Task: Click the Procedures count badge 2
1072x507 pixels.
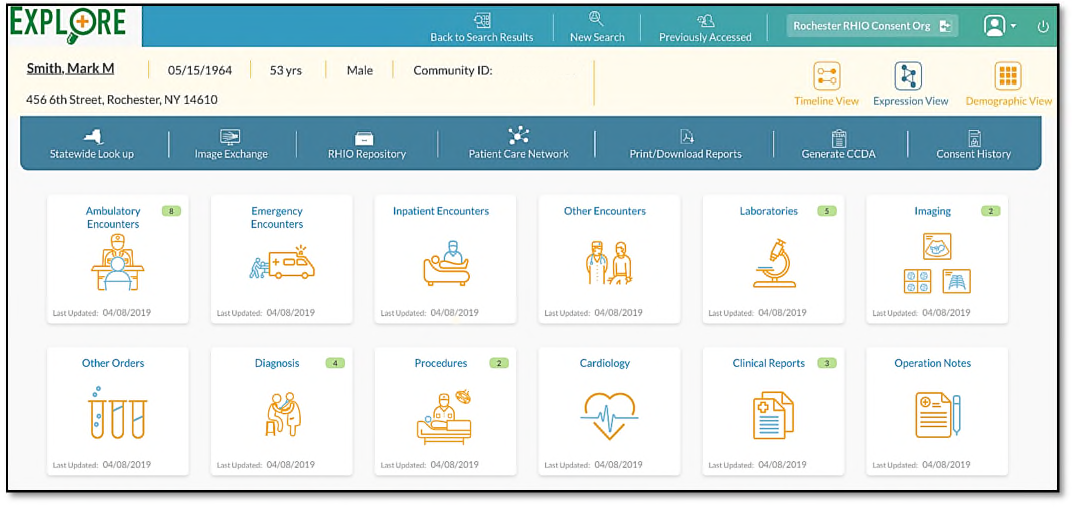Action: 499,363
